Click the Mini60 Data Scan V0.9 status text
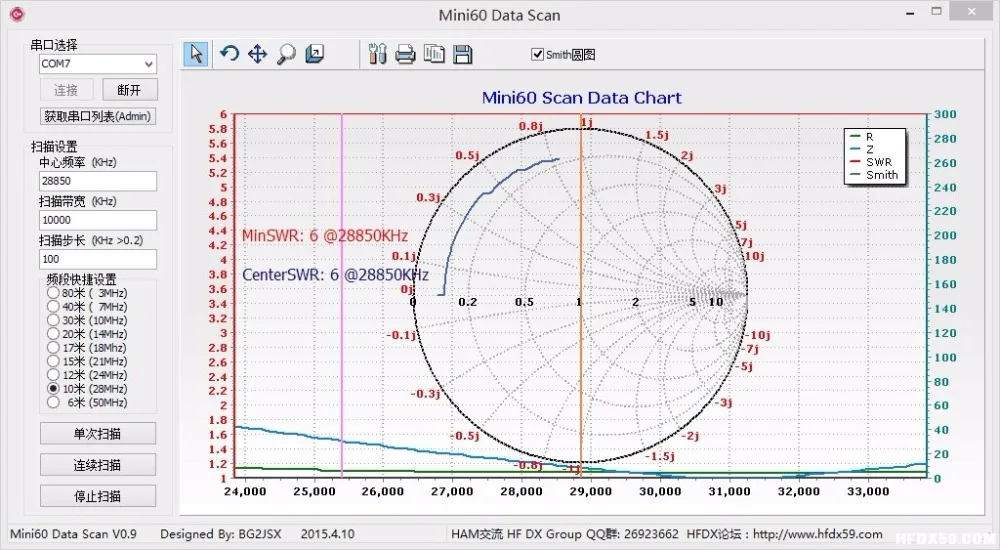Viewport: 1000px width, 550px height. (73, 534)
